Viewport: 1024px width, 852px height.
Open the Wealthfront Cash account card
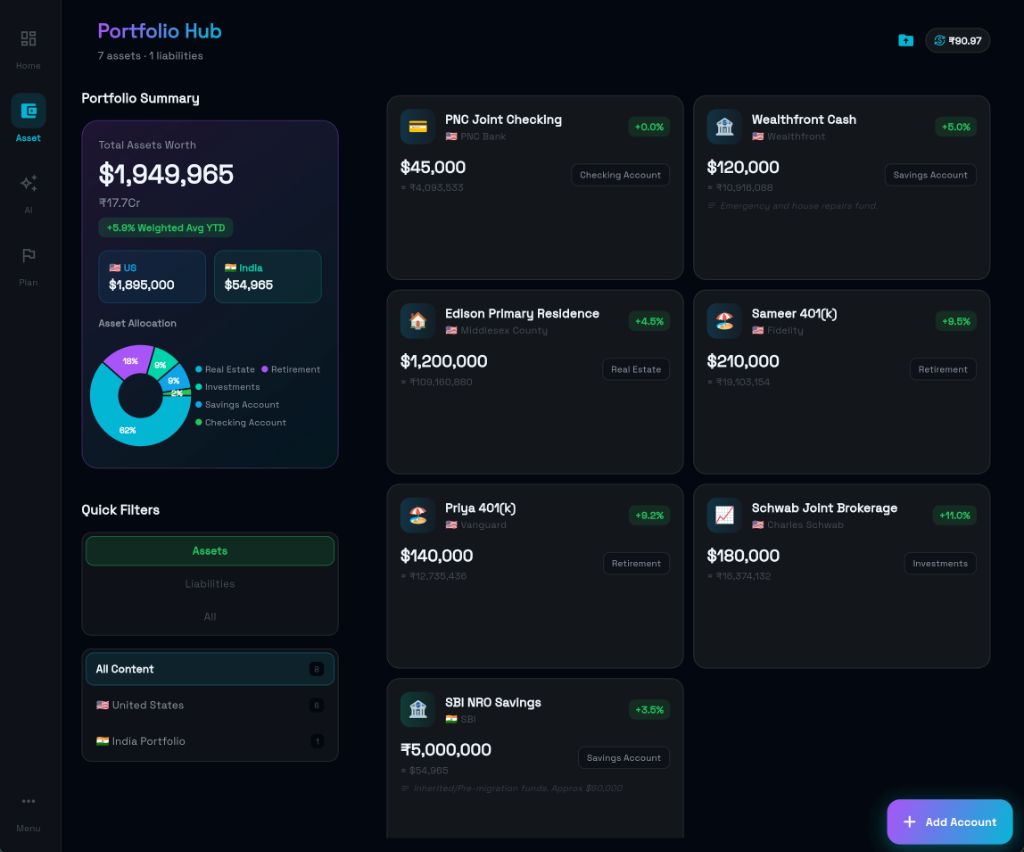point(841,187)
